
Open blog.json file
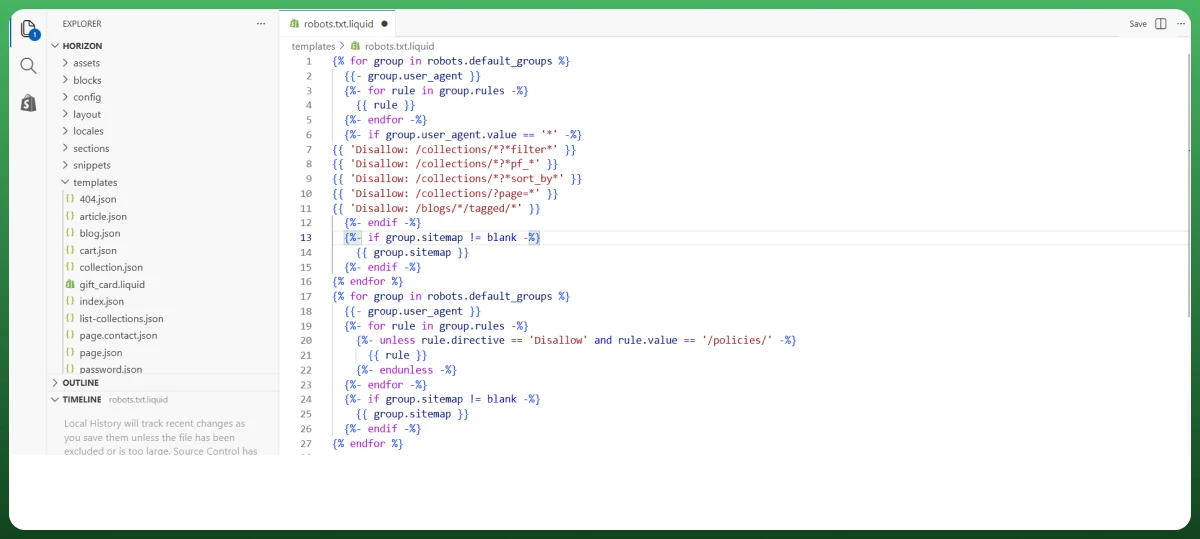pos(100,233)
